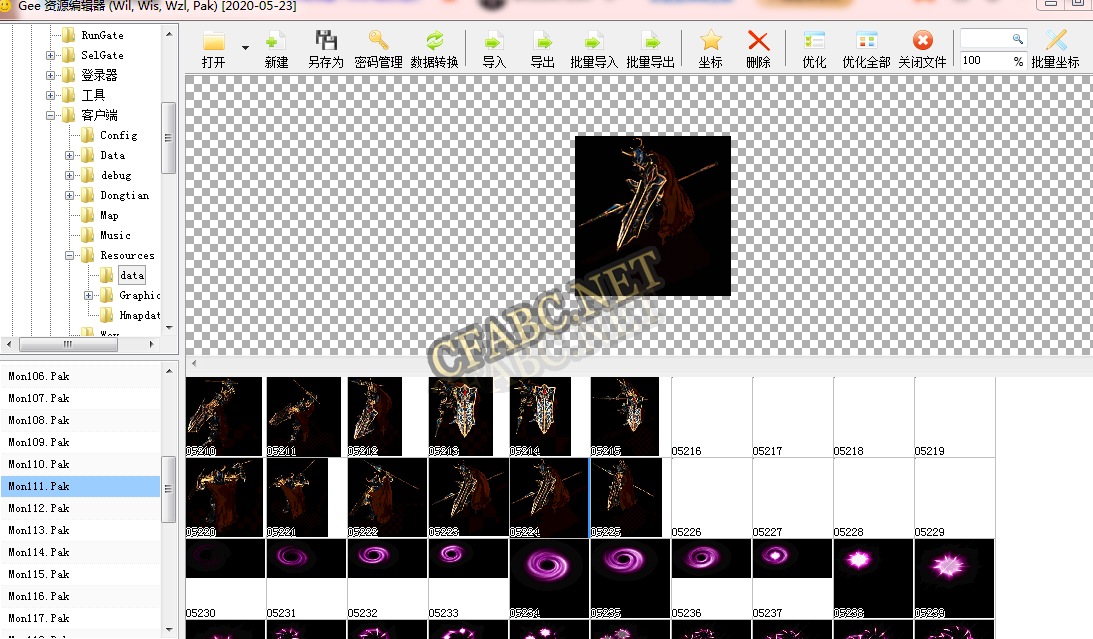Image resolution: width=1093 pixels, height=639 pixels.
Task: Run 数据转换 data conversion
Action: click(434, 49)
